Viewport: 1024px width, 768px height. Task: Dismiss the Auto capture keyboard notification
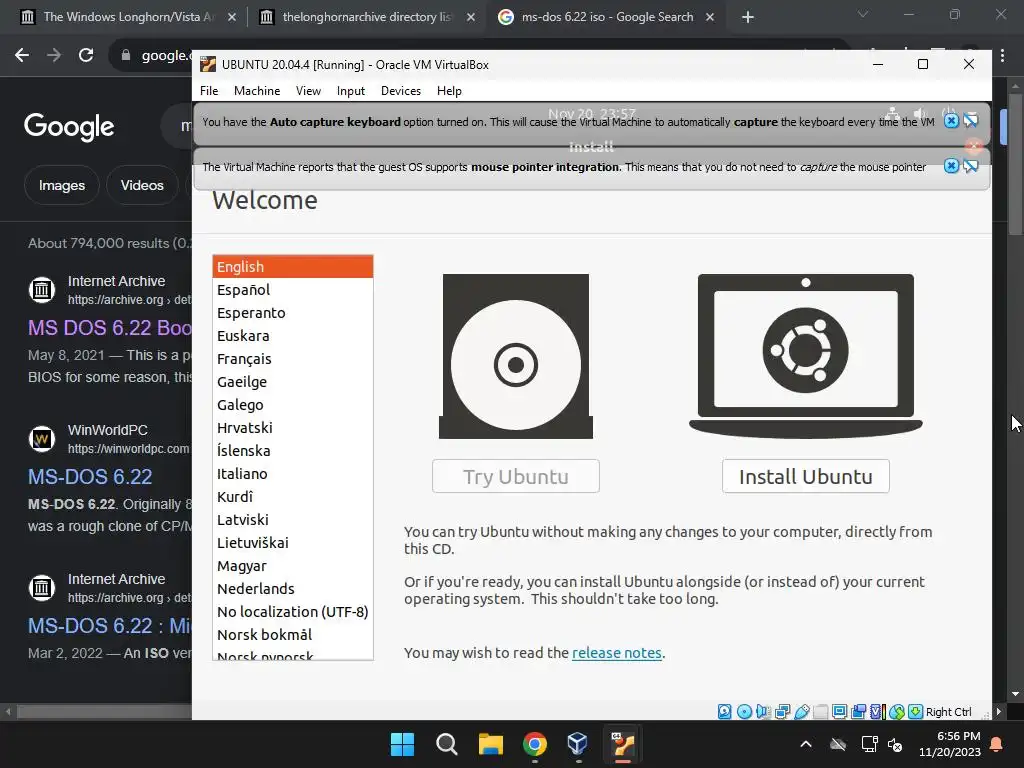pos(952,121)
